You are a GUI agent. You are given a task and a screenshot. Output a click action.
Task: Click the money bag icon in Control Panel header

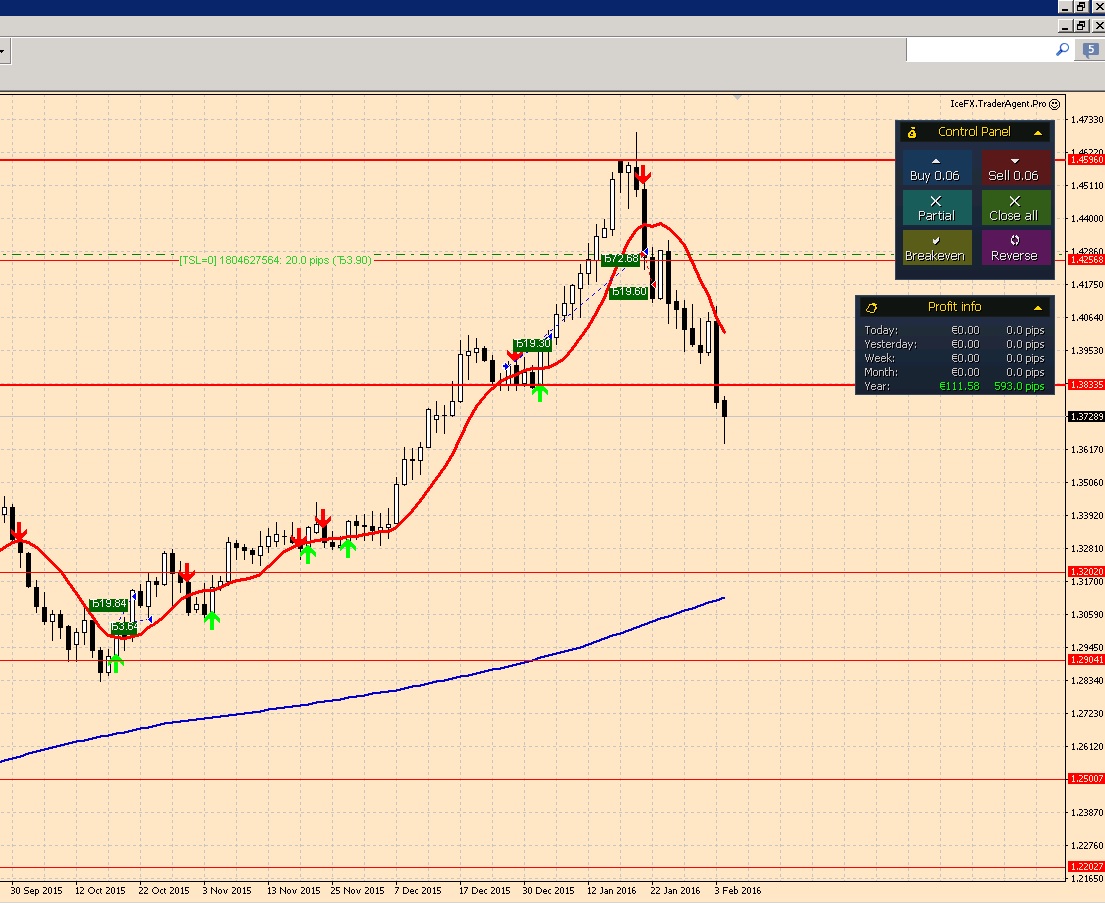tap(912, 132)
